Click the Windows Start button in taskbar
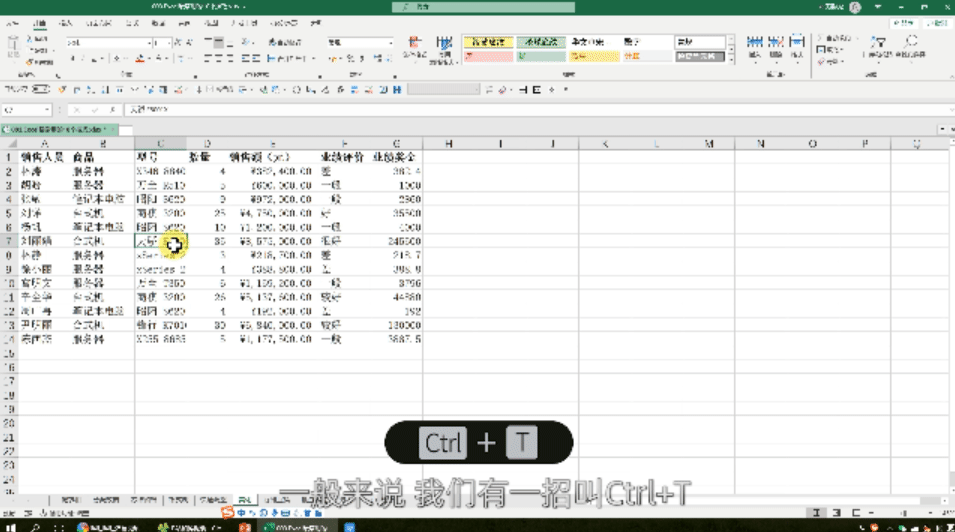The height and width of the screenshot is (532, 955). point(10,525)
